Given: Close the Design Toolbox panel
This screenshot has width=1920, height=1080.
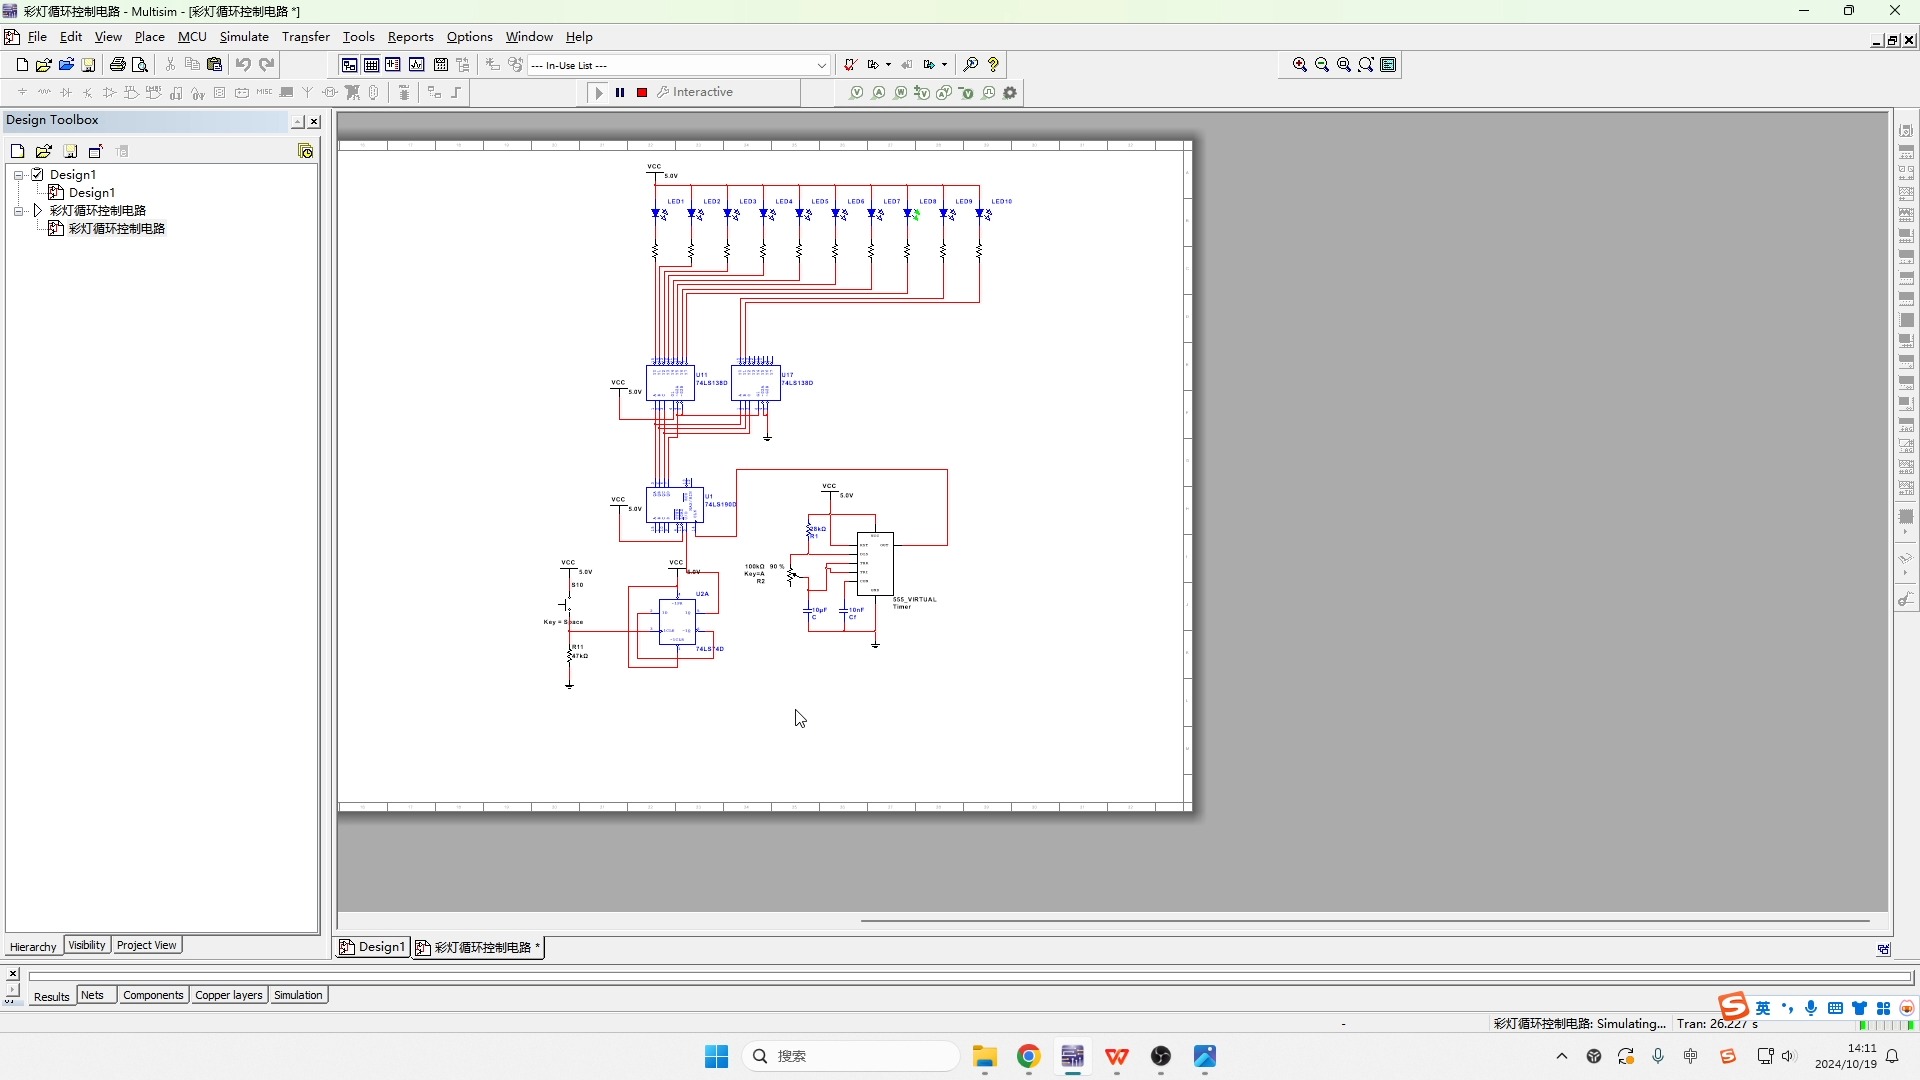Looking at the screenshot, I should (x=314, y=122).
